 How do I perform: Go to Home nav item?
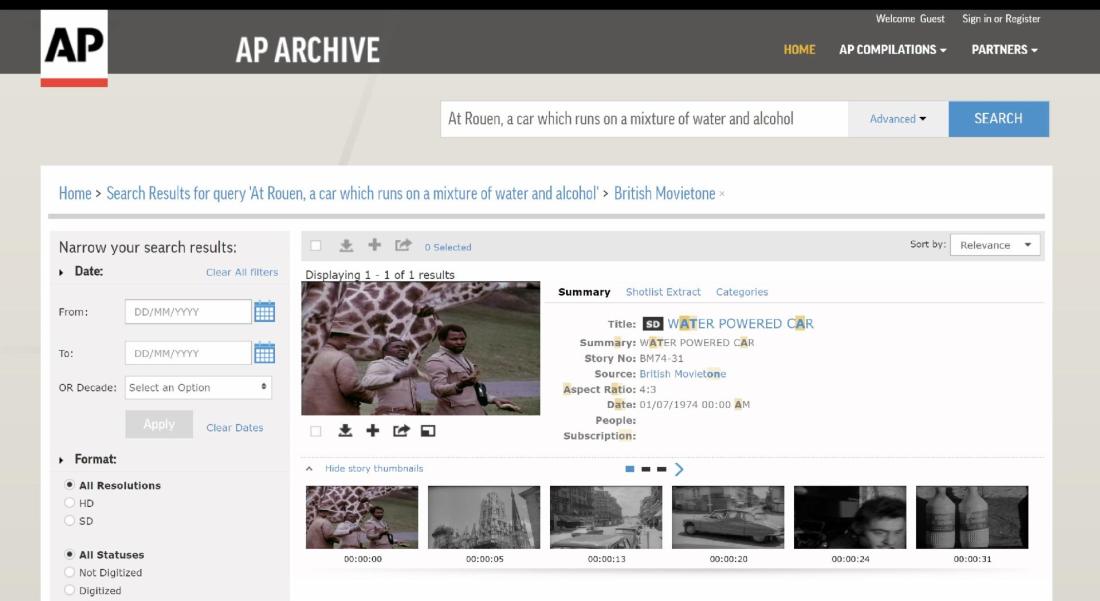pyautogui.click(x=799, y=50)
